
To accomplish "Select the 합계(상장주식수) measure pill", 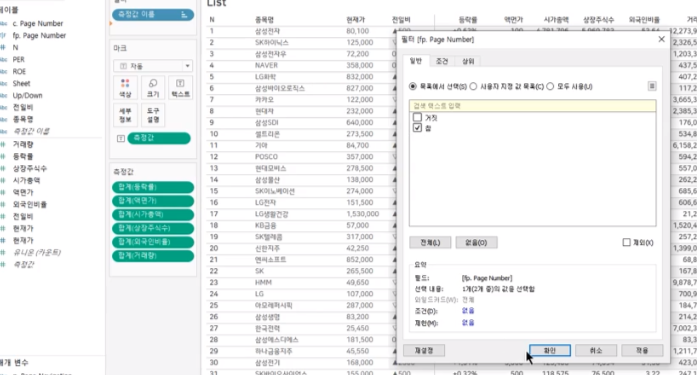I will tap(153, 228).
